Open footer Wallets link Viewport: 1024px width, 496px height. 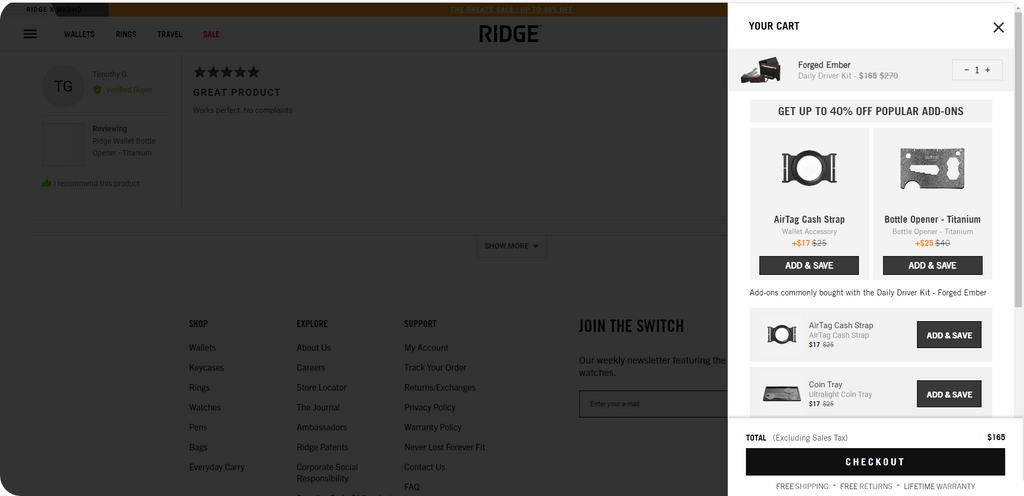[202, 348]
